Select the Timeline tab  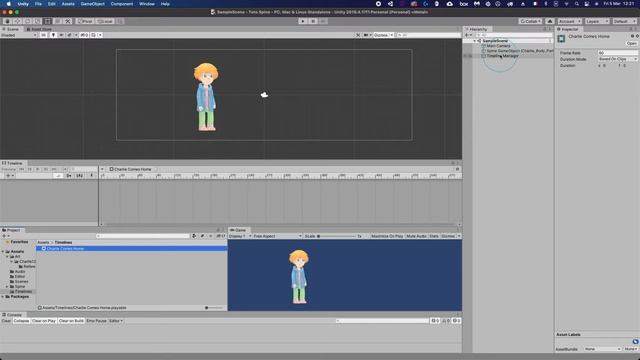pos(13,163)
